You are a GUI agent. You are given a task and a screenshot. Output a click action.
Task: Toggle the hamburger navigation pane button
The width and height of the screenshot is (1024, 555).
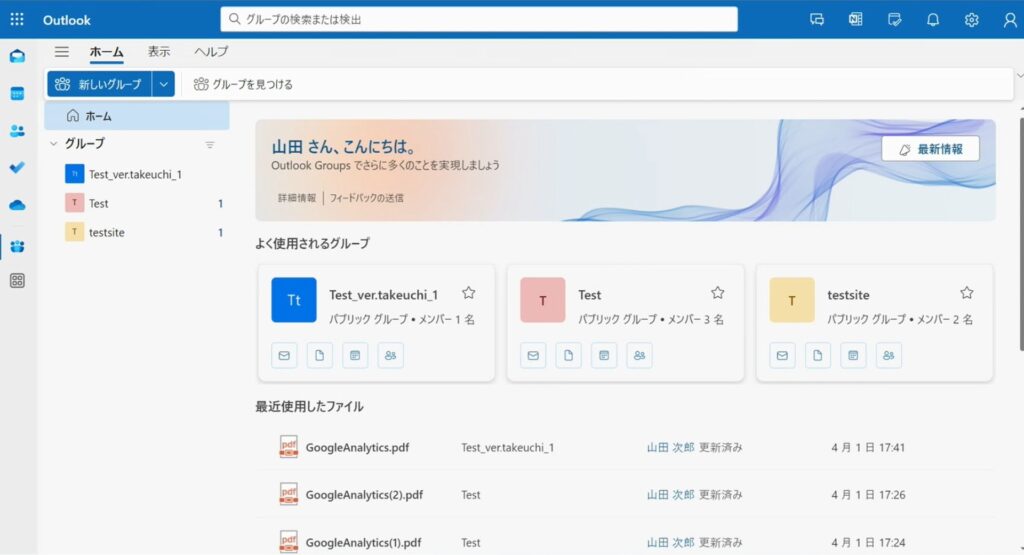(62, 52)
